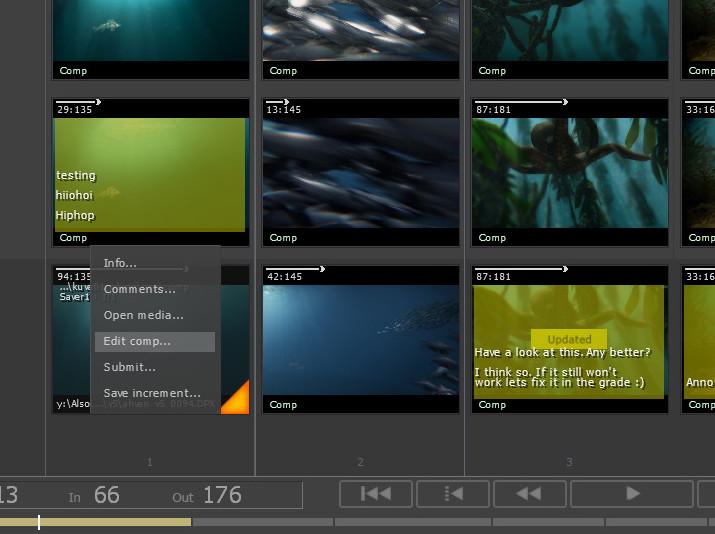Click 'Have a look at this. Any better?' comment
This screenshot has width=715, height=534.
pyautogui.click(x=563, y=353)
